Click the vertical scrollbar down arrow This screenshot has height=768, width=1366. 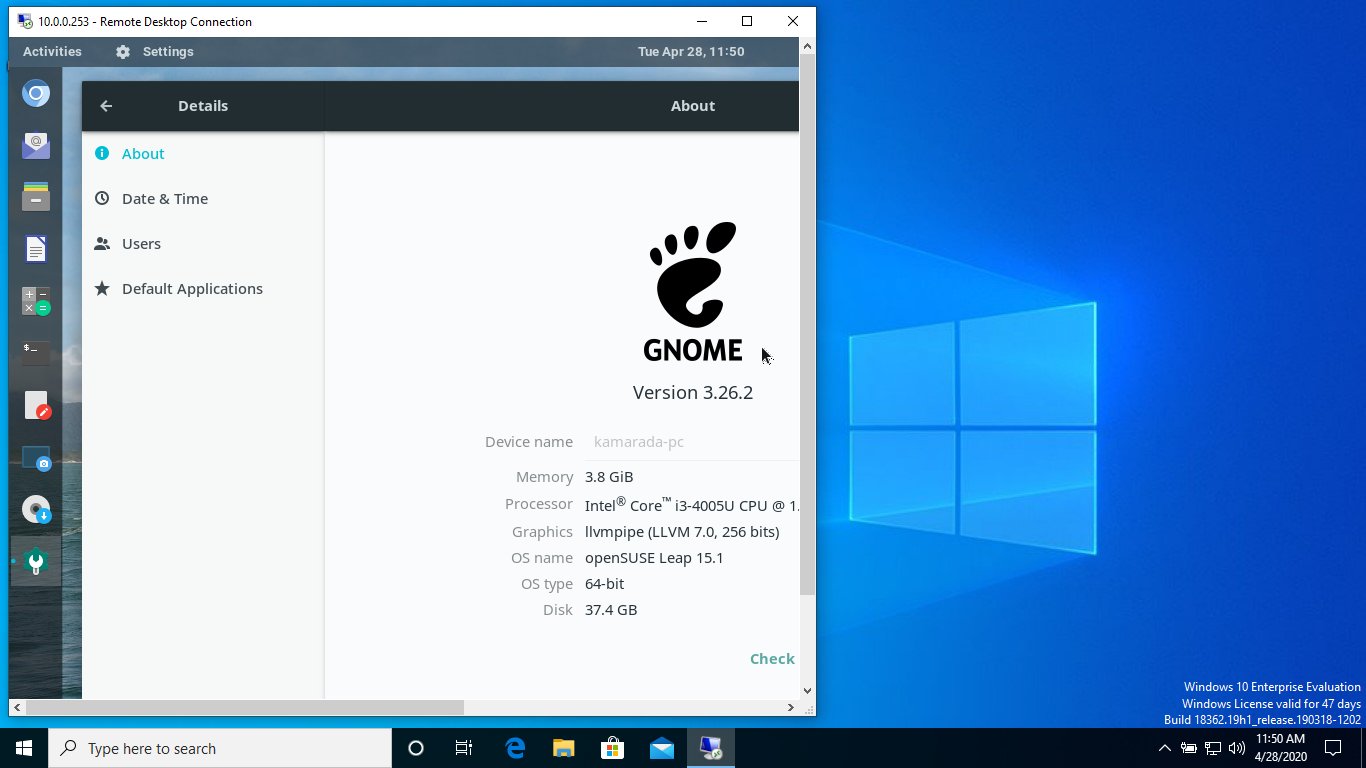point(807,689)
